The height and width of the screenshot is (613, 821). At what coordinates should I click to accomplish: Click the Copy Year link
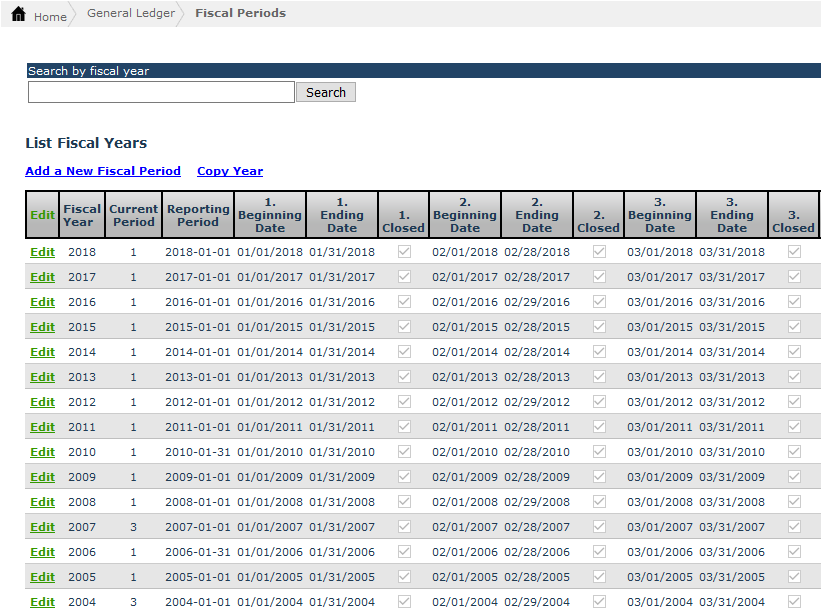230,171
